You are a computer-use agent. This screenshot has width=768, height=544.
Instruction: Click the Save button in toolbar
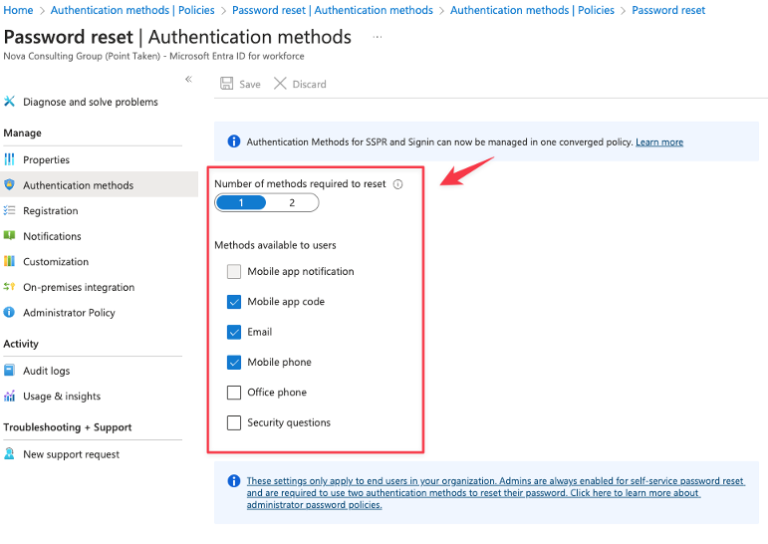240,84
